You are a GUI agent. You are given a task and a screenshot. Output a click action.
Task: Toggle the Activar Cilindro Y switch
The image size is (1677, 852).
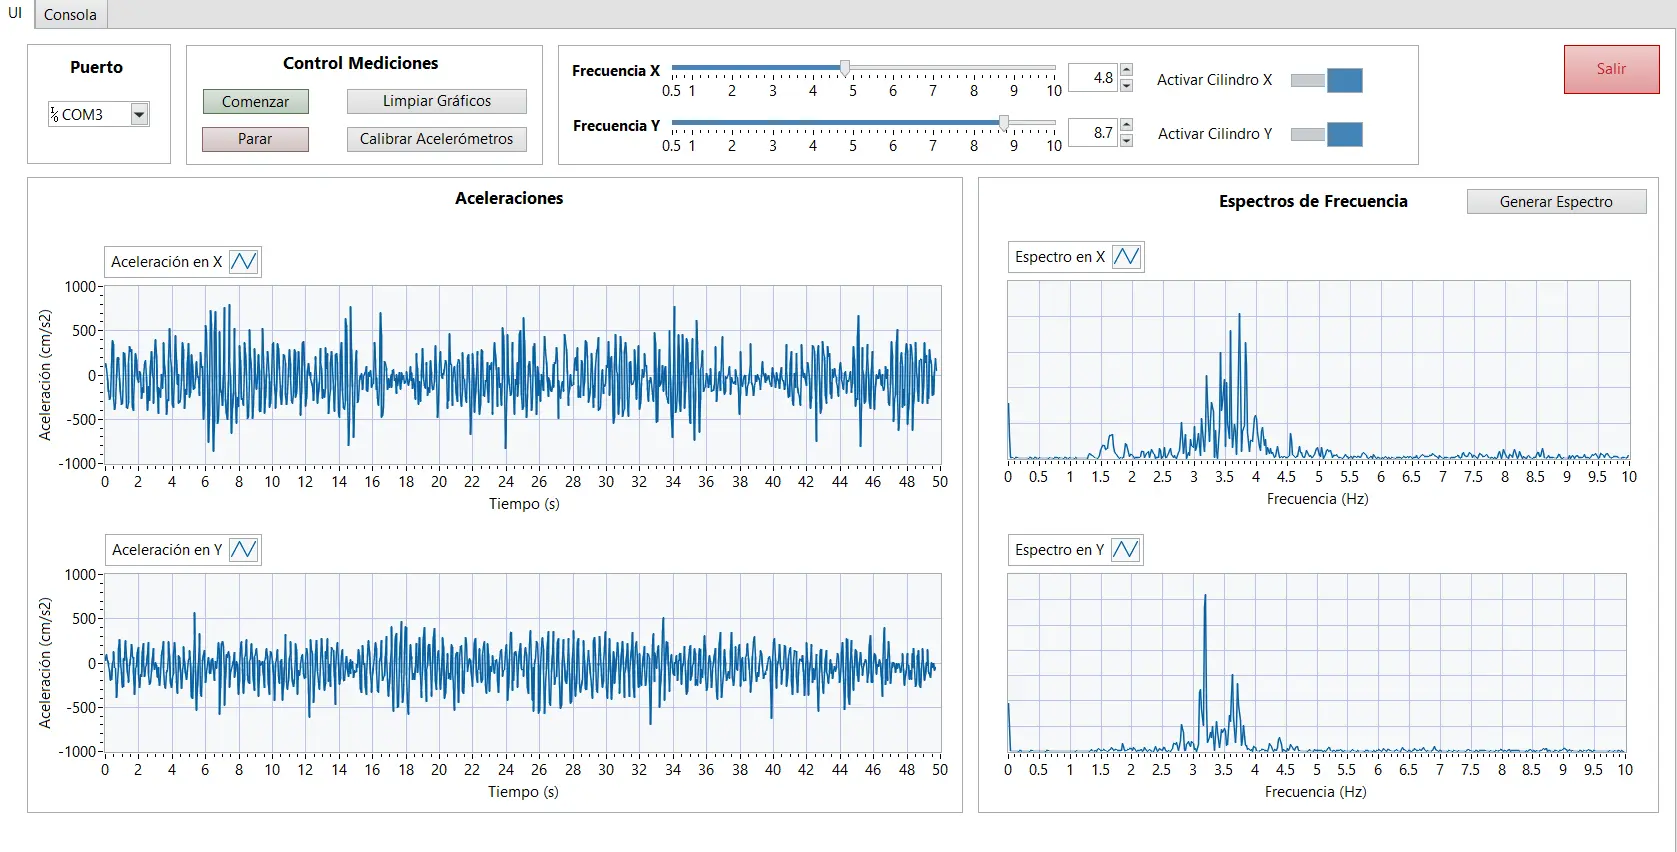click(x=1326, y=134)
